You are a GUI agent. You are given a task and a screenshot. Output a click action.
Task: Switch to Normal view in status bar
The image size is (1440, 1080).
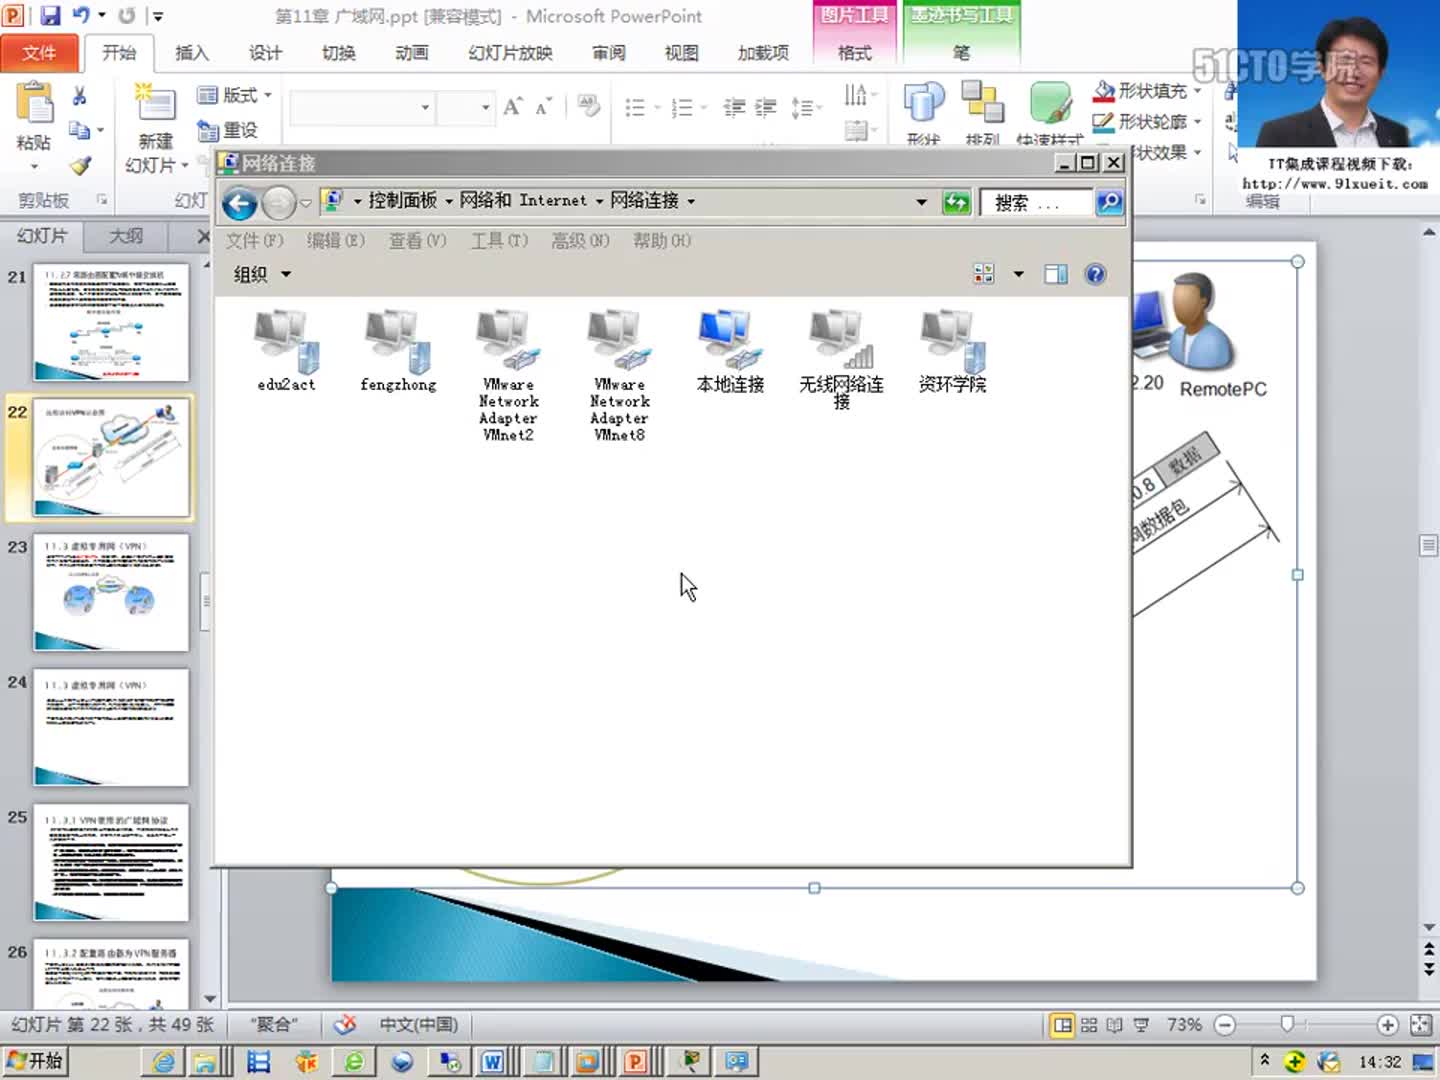(x=1062, y=1025)
